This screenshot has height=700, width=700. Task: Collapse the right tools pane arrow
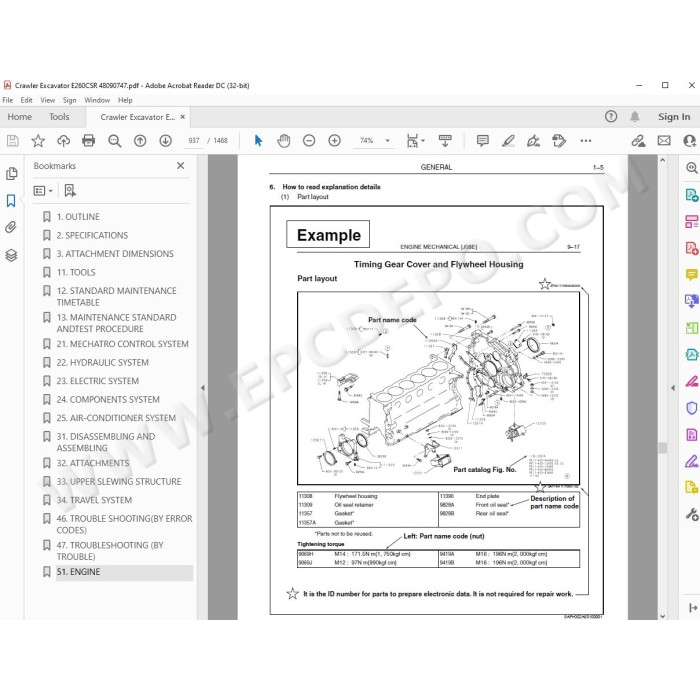tap(672, 388)
